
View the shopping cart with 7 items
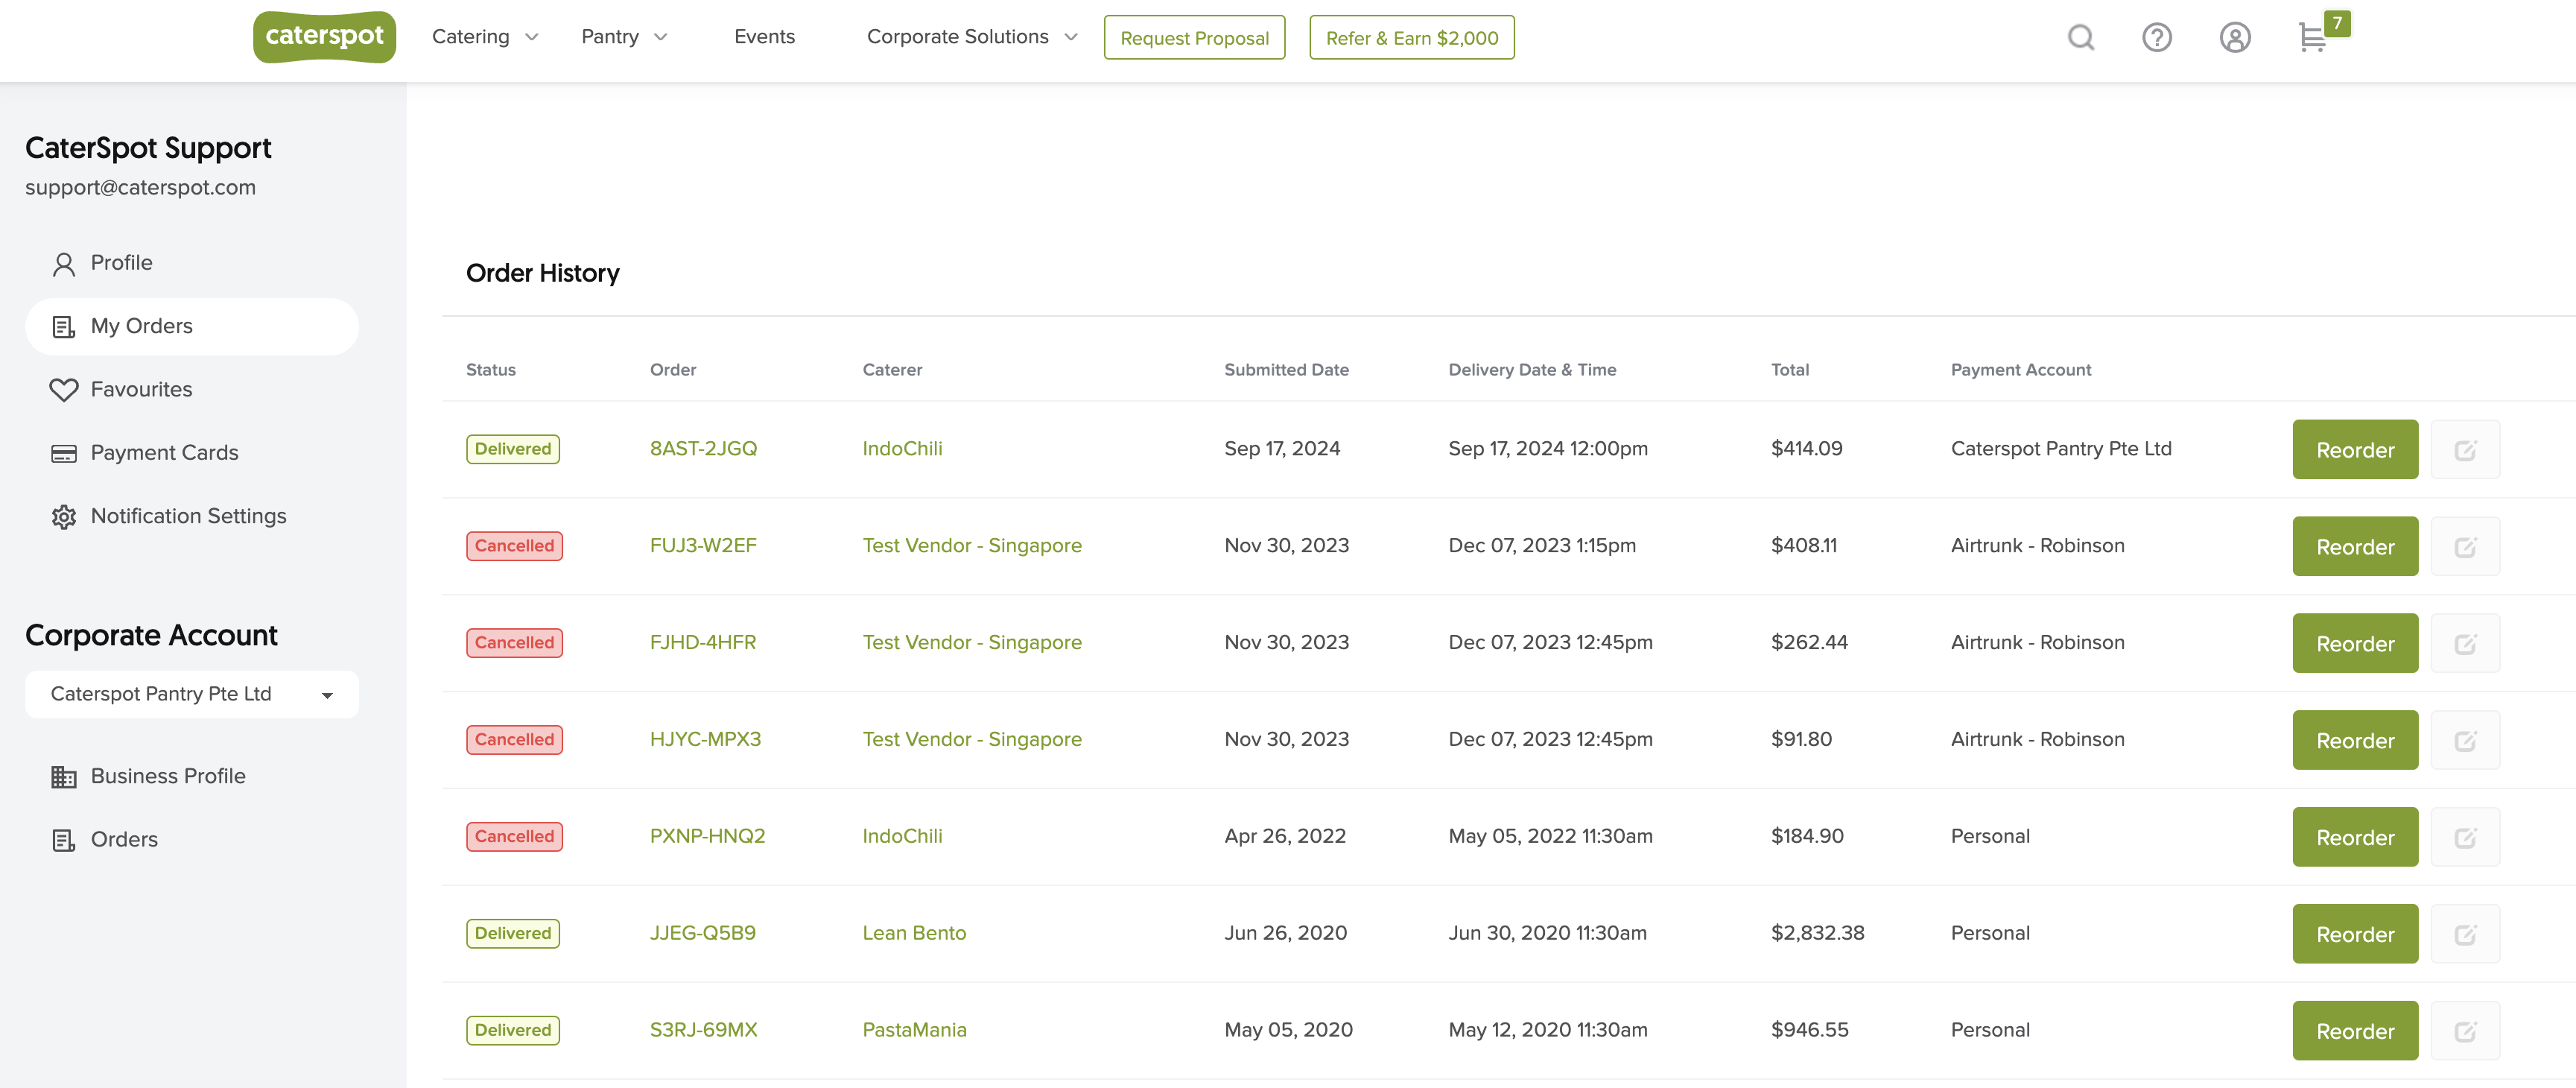2323,33
